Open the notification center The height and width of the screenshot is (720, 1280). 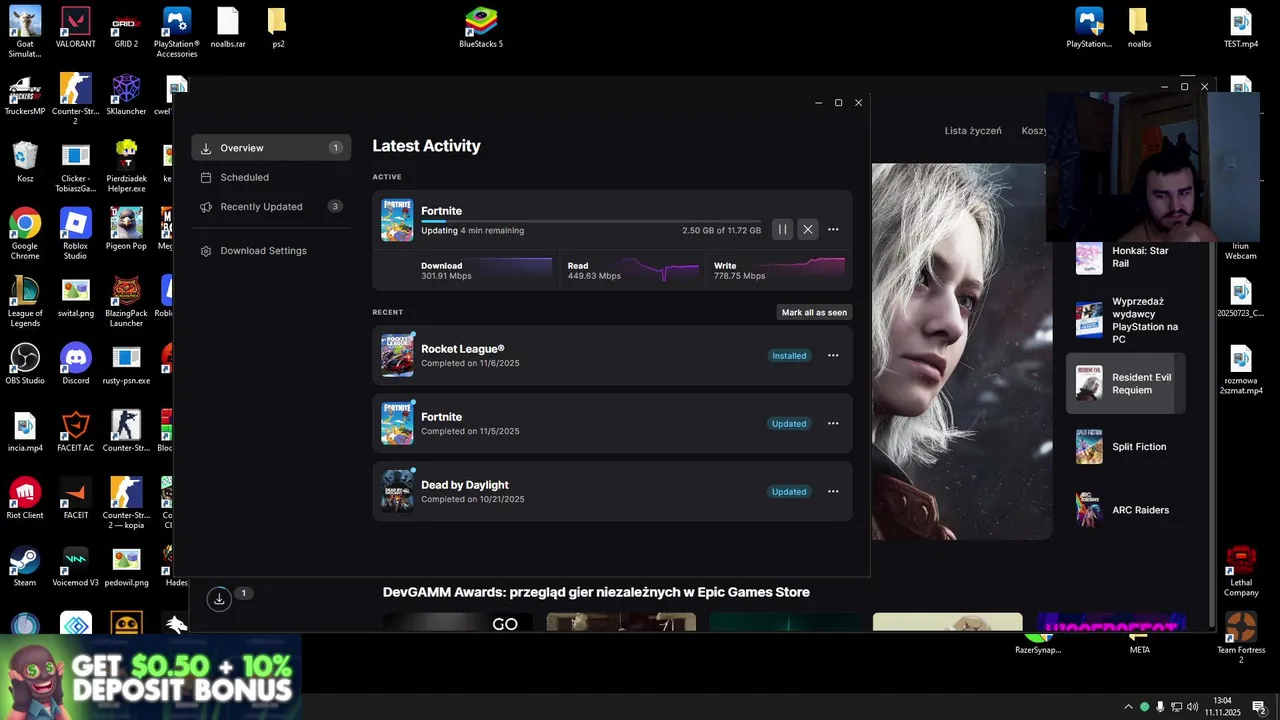1259,707
